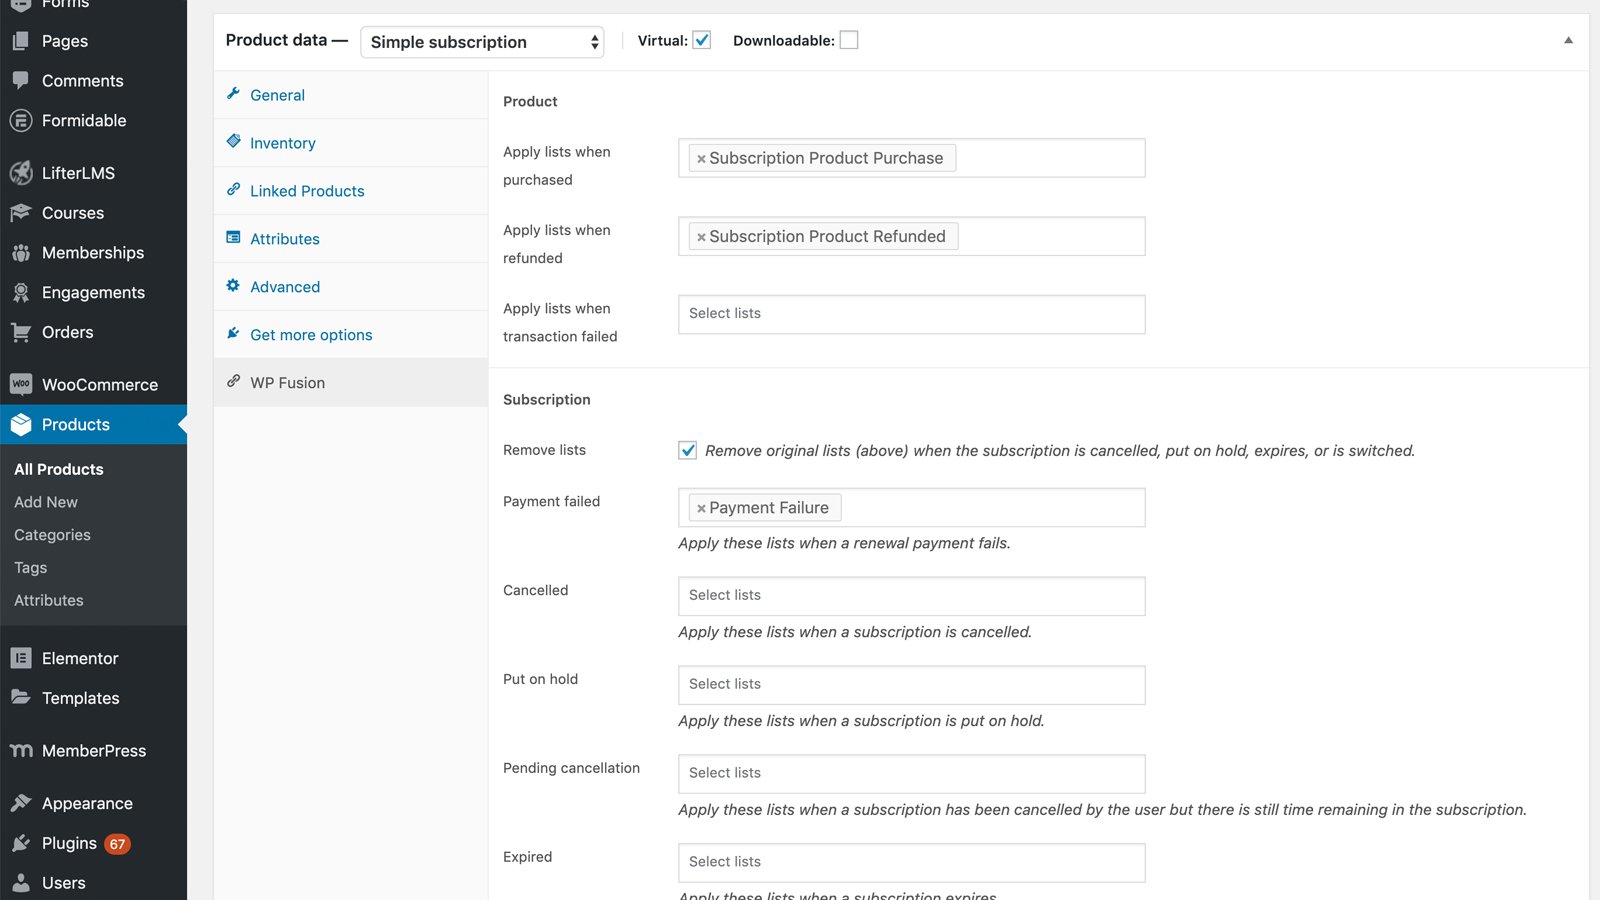
Task: Click the Memberships icon in the sidebar
Action: point(21,252)
